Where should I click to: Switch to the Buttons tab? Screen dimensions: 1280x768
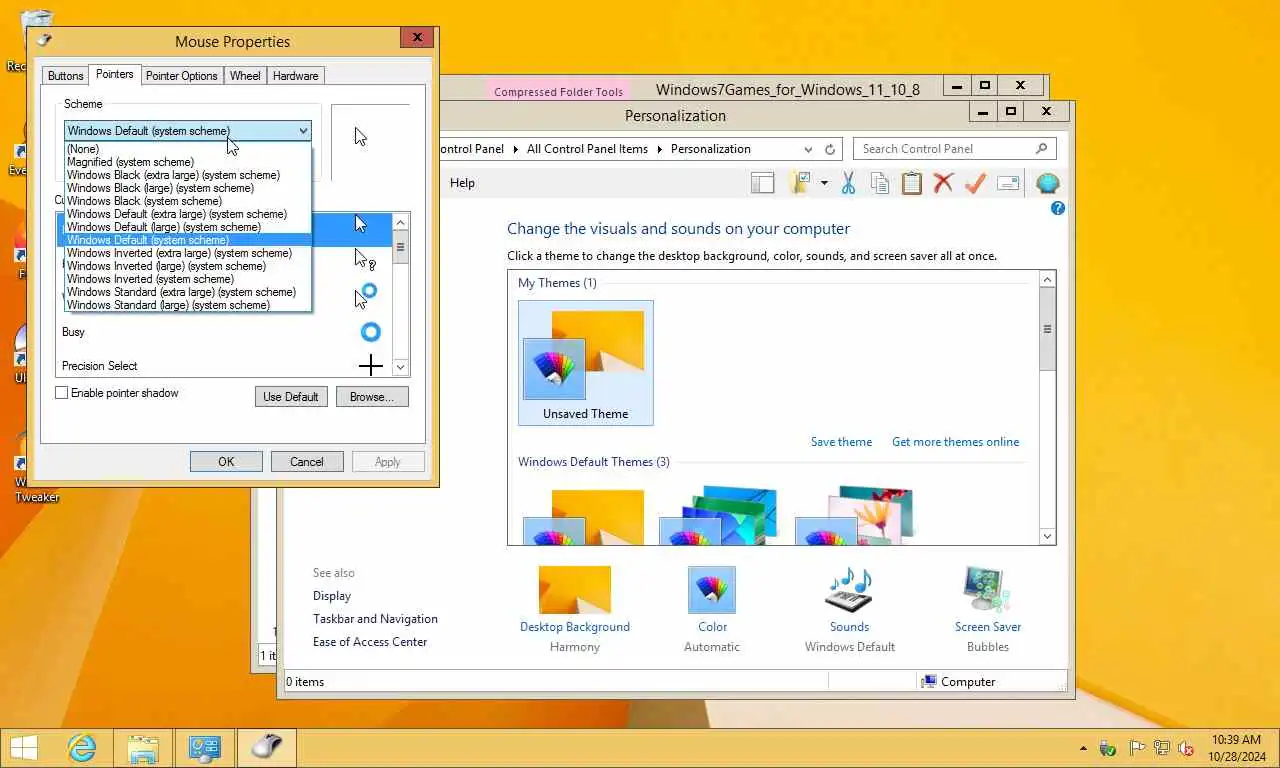pyautogui.click(x=66, y=76)
